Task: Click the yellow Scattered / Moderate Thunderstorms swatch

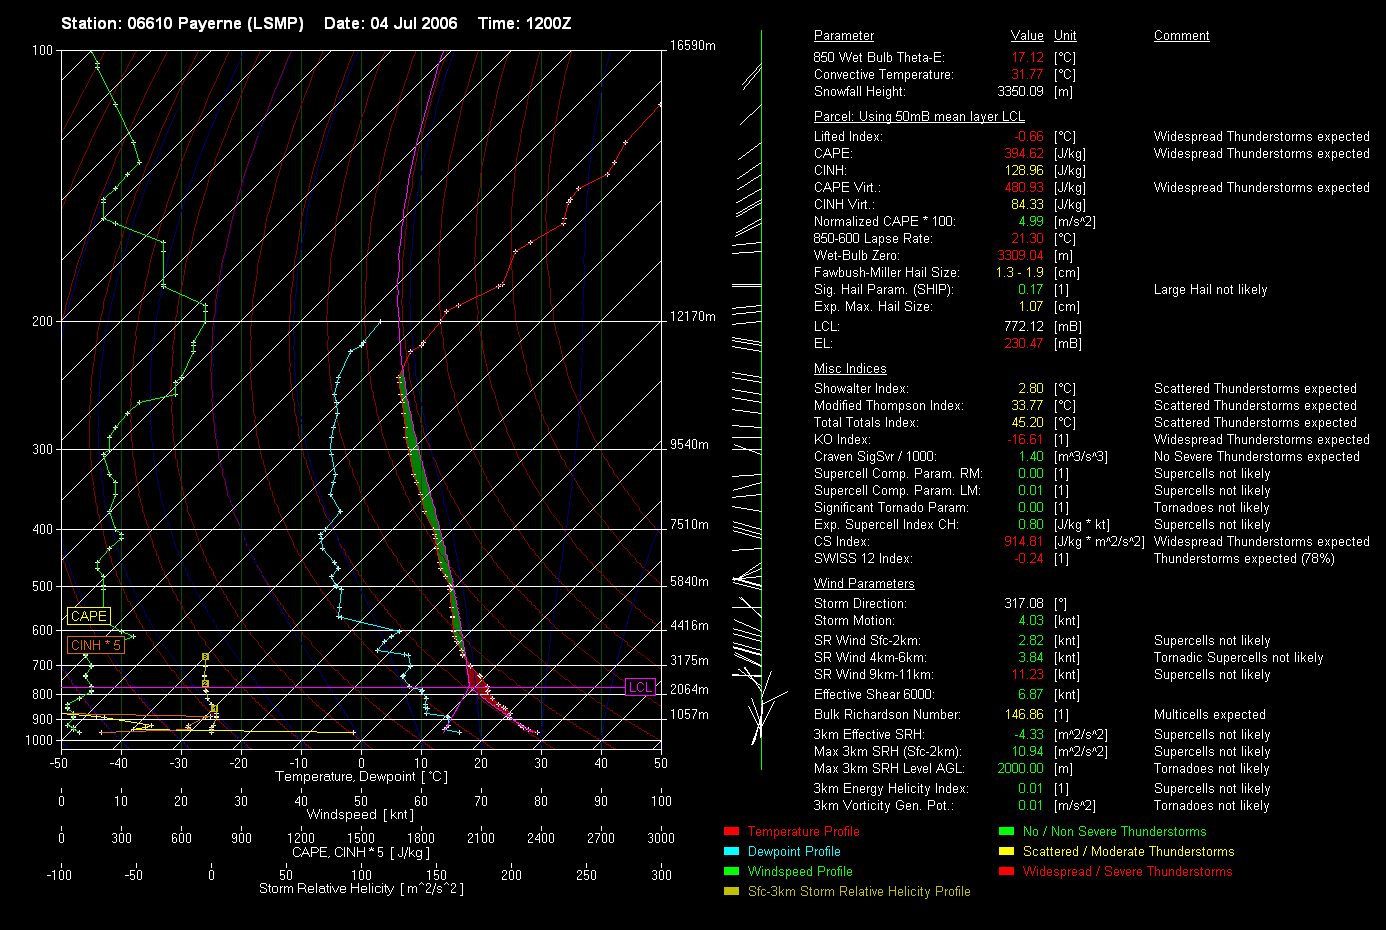Action: click(1006, 852)
